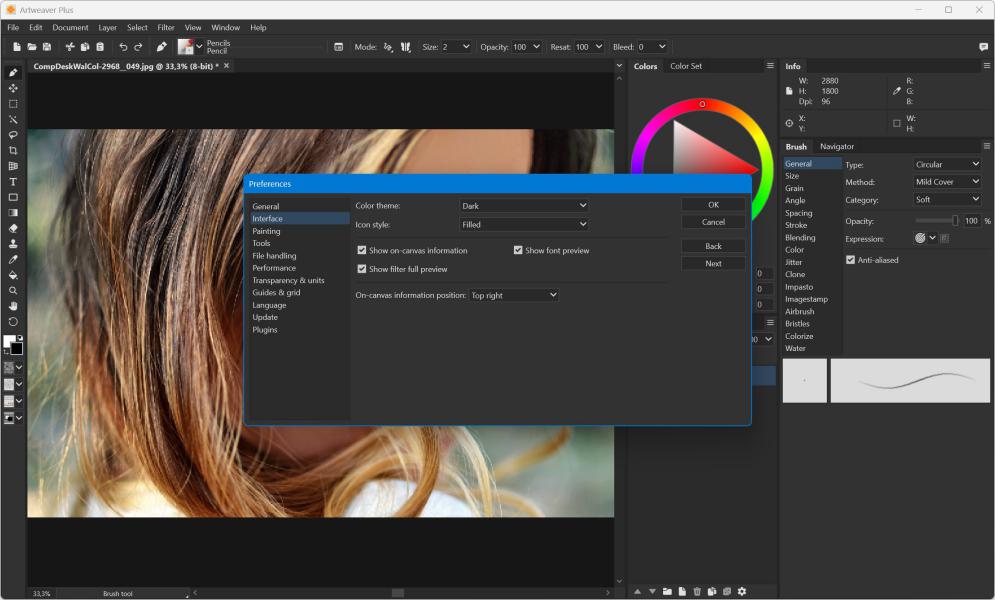
Task: Open On-canvas information position dropdown
Action: pyautogui.click(x=514, y=296)
